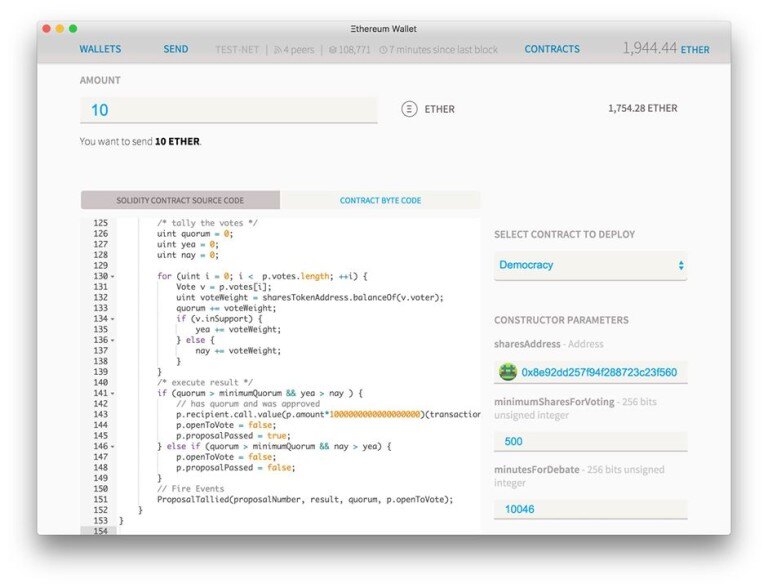Click the sharesAddress identicon avatar
768x588 pixels.
[508, 373]
